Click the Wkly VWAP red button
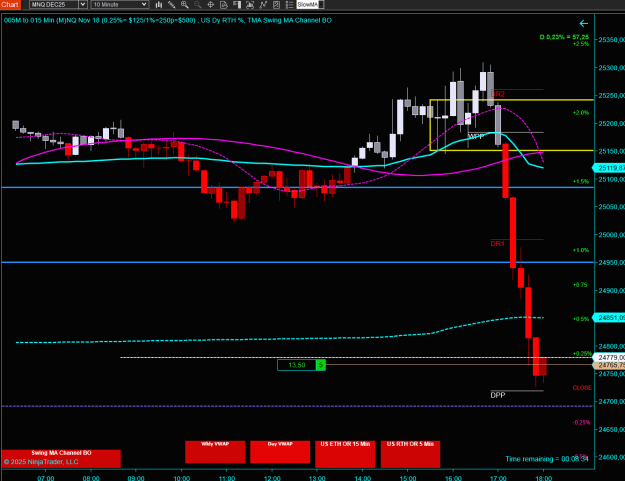The height and width of the screenshot is (481, 625). (215, 452)
